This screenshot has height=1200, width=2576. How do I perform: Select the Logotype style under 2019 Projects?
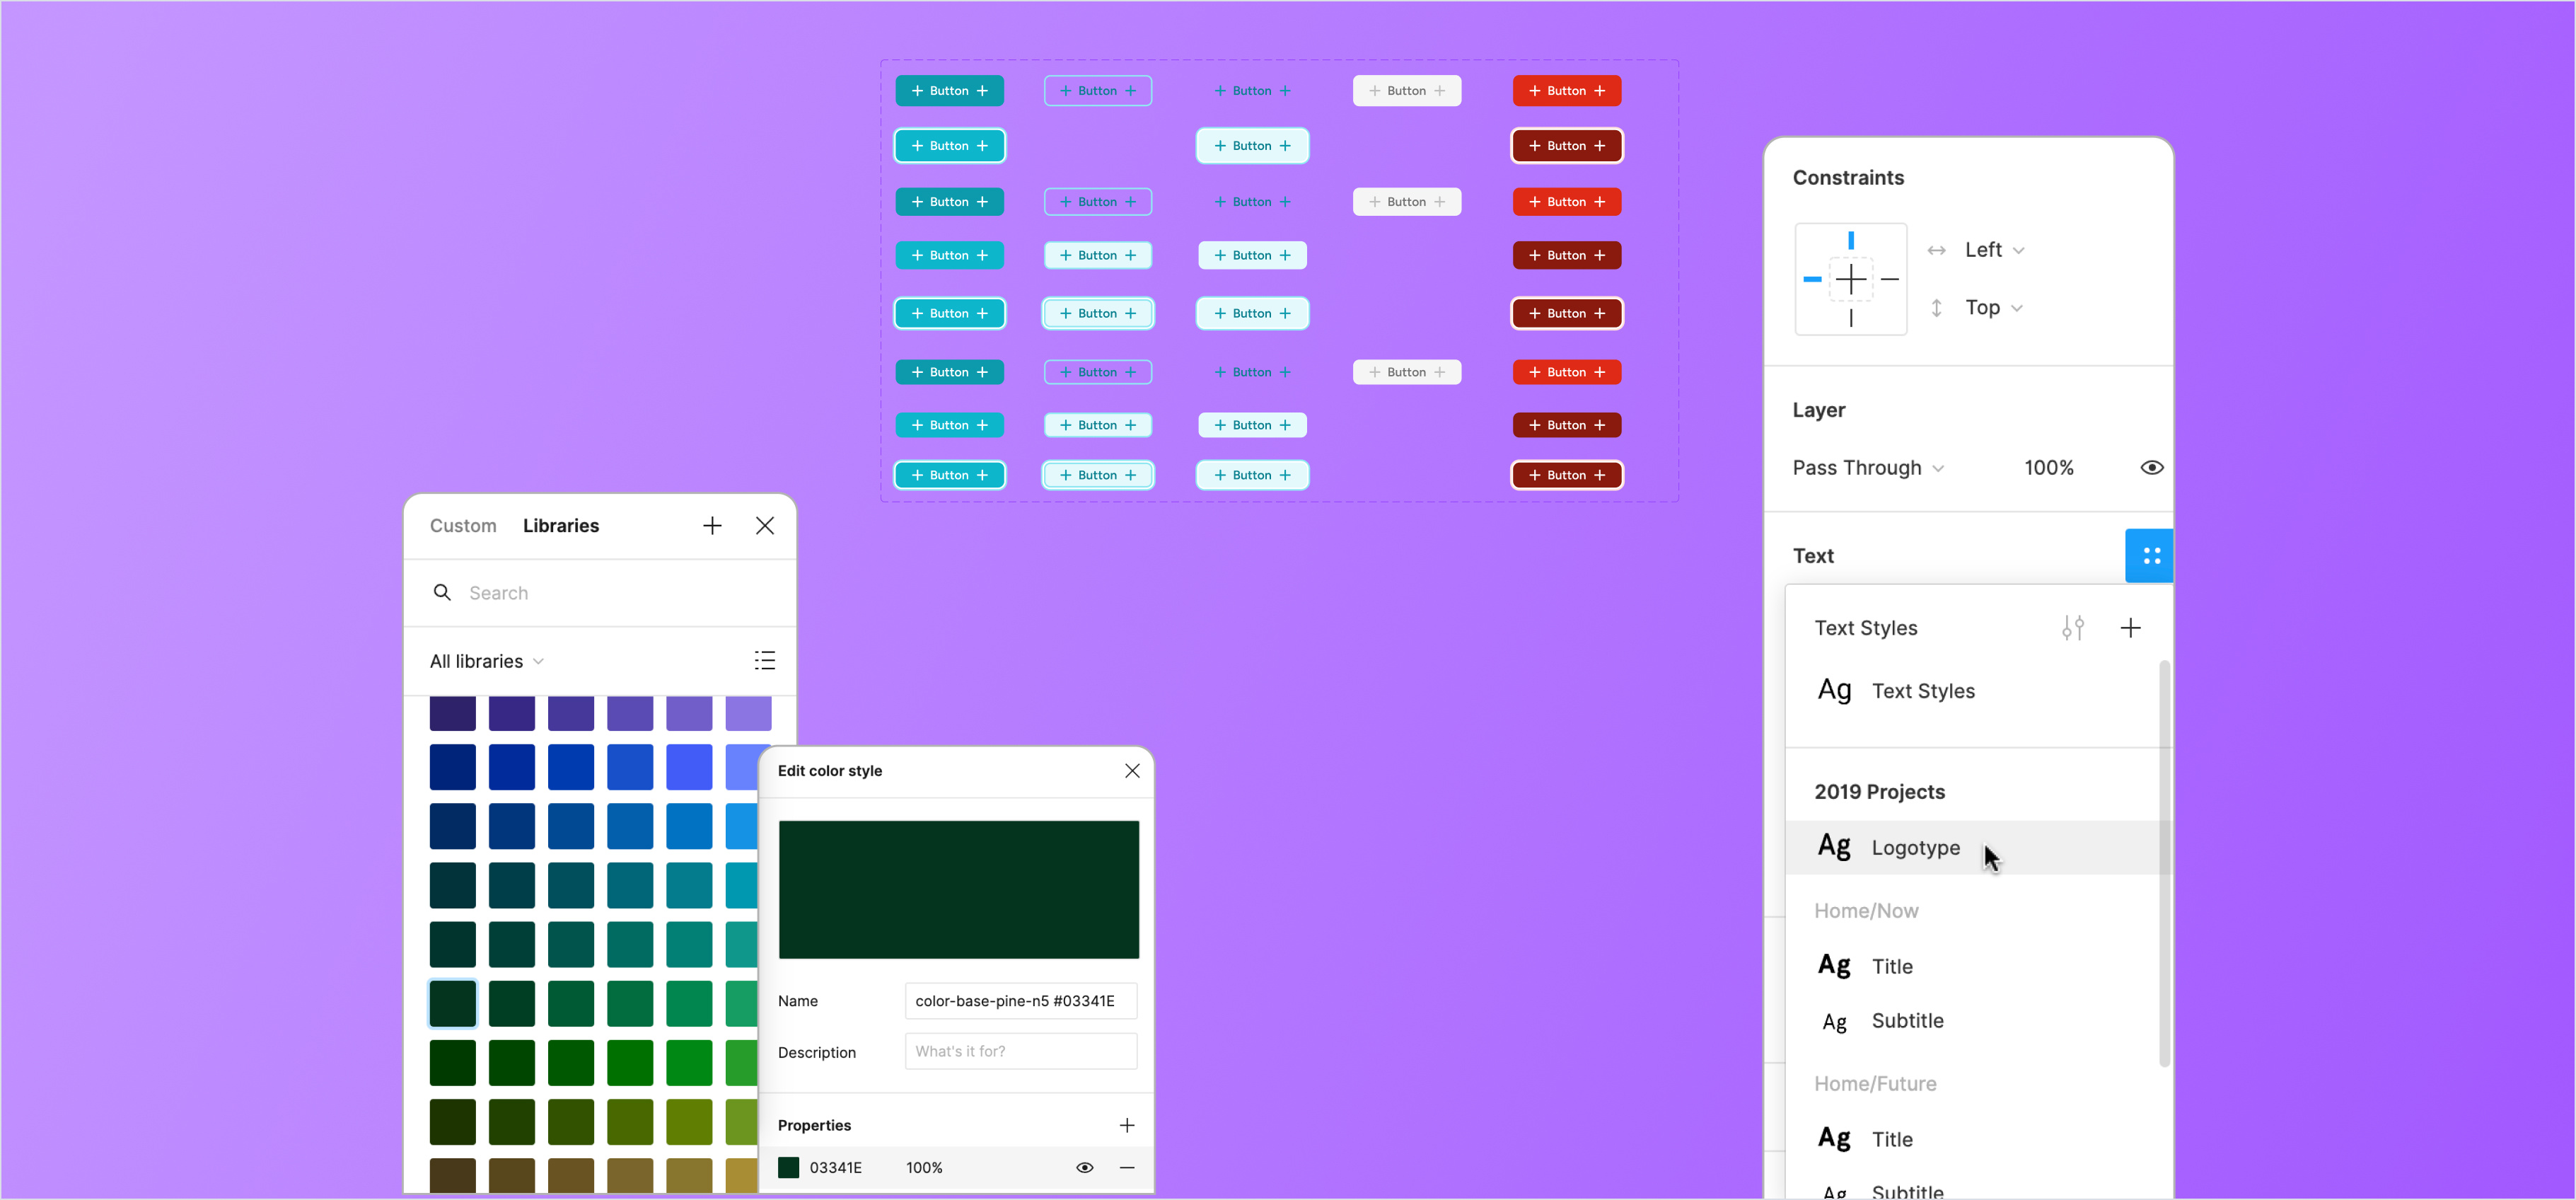click(x=1915, y=847)
